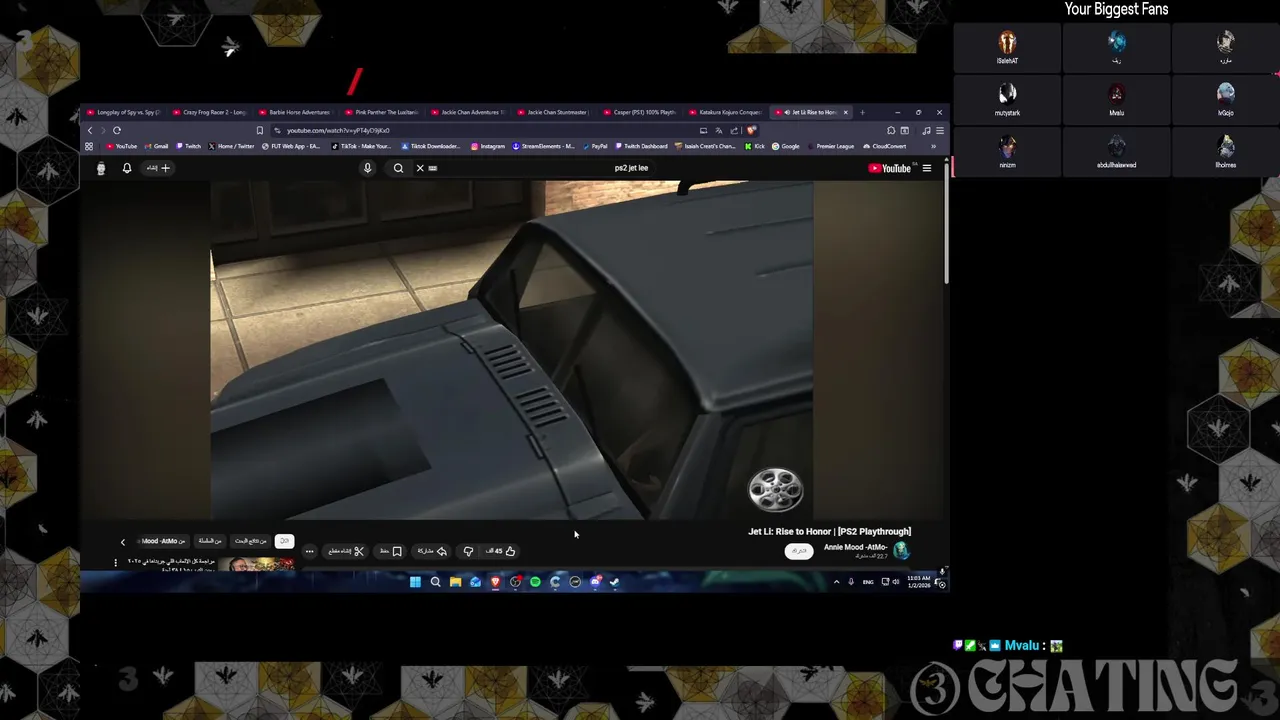Open the YouTube bookmark
1280x720 pixels.
coord(121,146)
